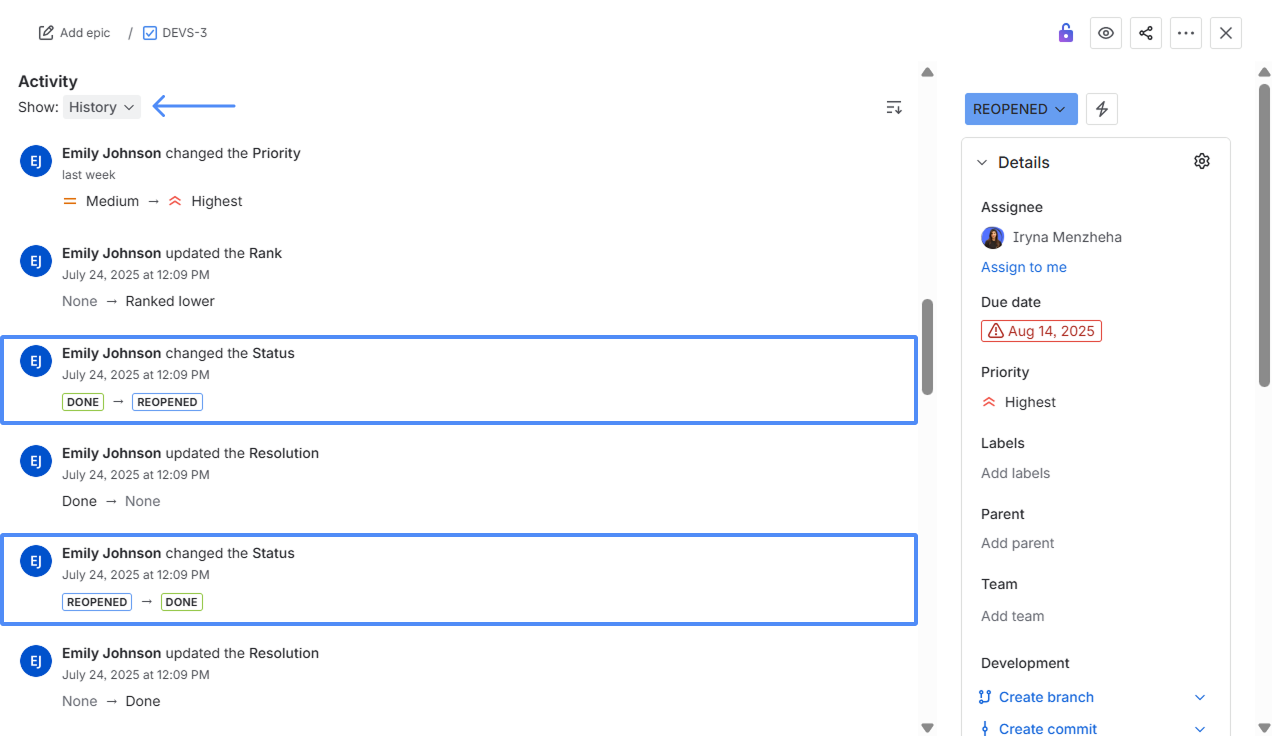
Task: Click the Assign to me link
Action: 1023,267
